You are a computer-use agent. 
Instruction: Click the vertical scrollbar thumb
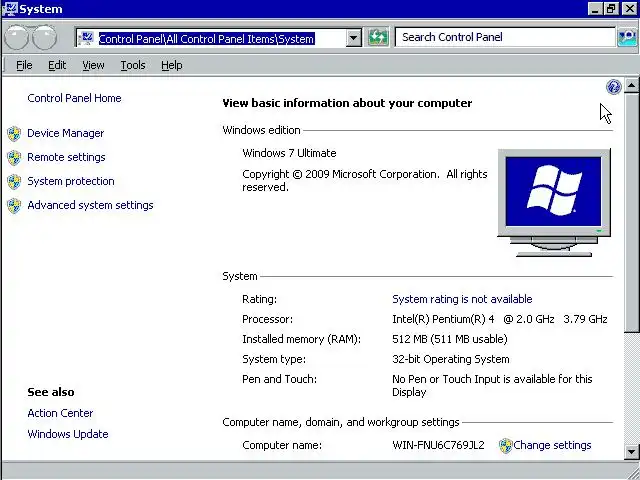(631, 213)
